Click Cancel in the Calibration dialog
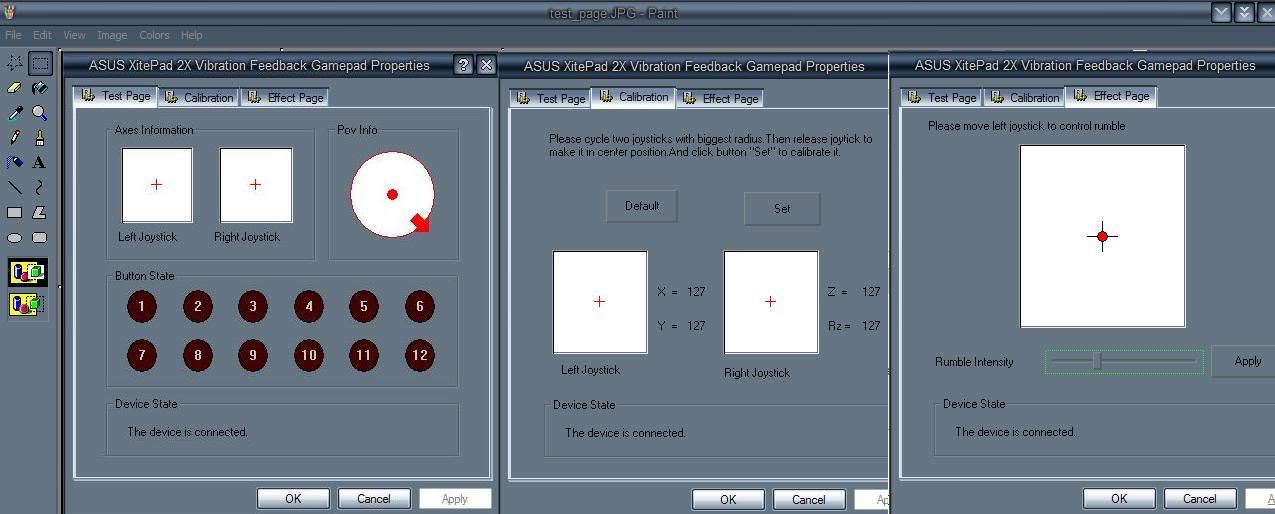Viewport: 1275px width, 514px height. (809, 499)
